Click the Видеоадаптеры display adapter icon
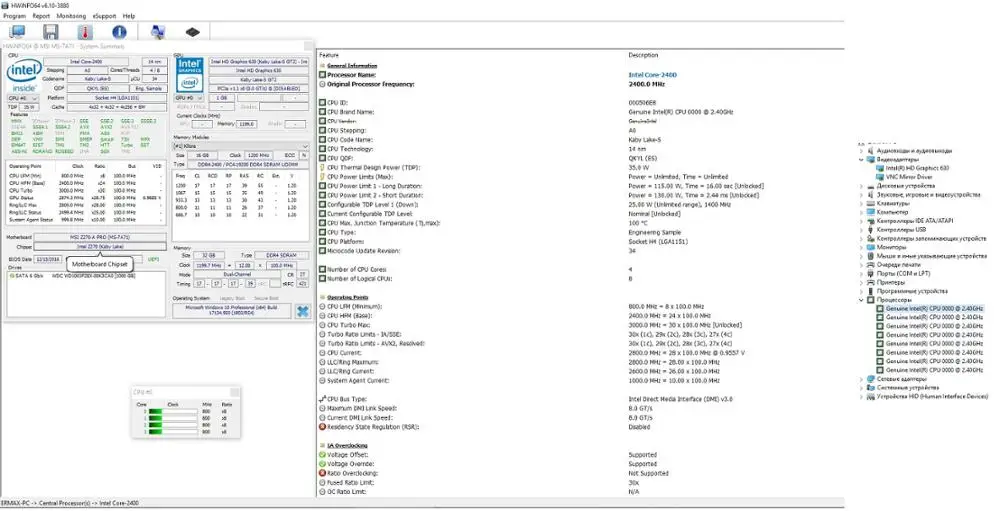The height and width of the screenshot is (511, 1000). [871, 159]
